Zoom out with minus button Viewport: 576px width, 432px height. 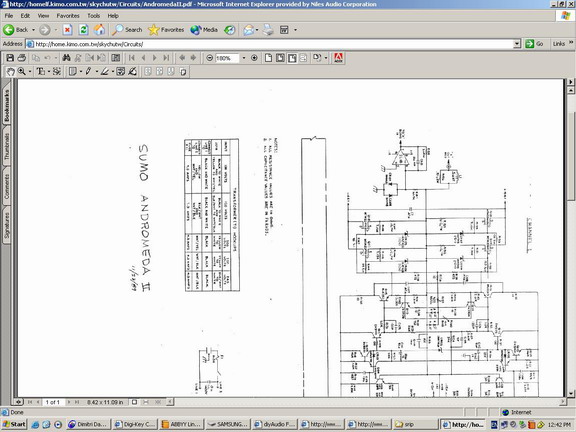click(x=209, y=58)
